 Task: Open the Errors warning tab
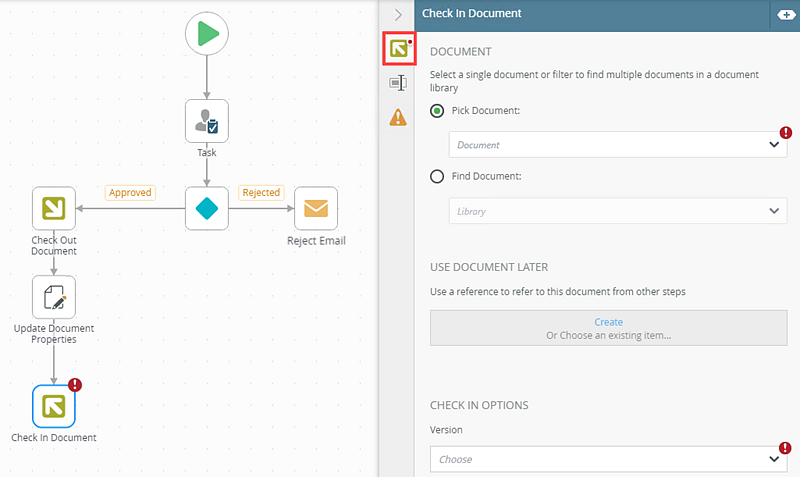[399, 118]
